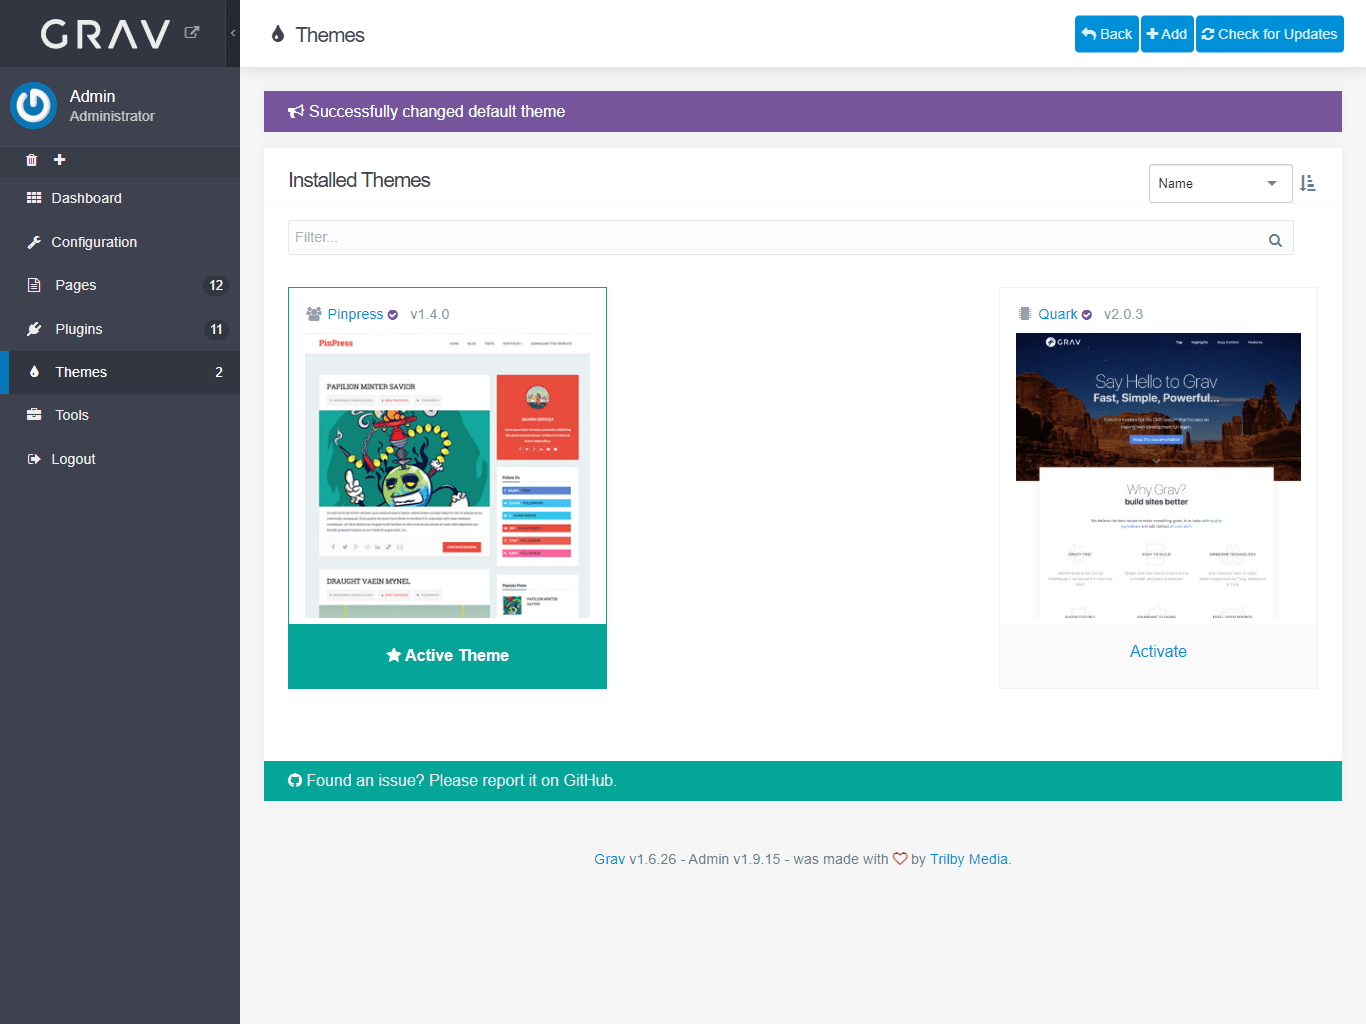Click the trash clear-cache icon in sidebar

coord(31,160)
